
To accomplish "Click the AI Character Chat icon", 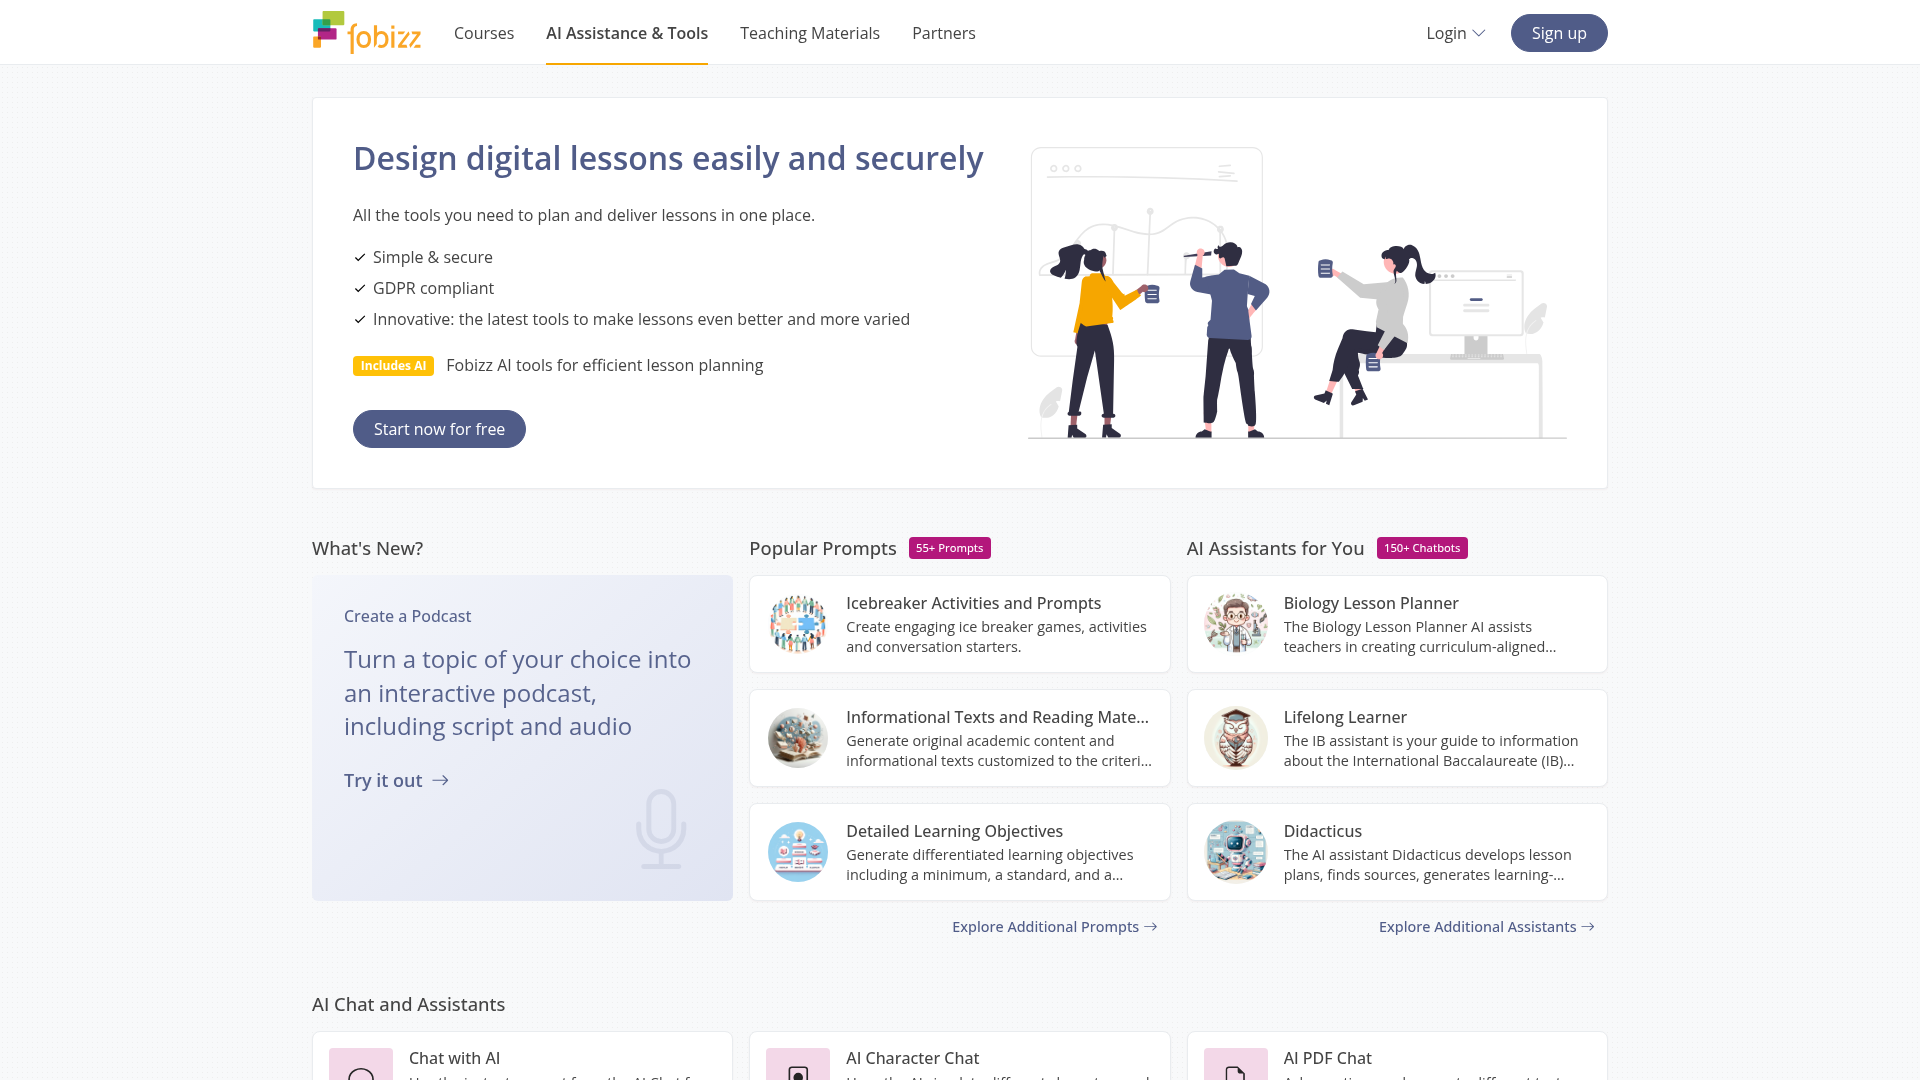I will [798, 1064].
